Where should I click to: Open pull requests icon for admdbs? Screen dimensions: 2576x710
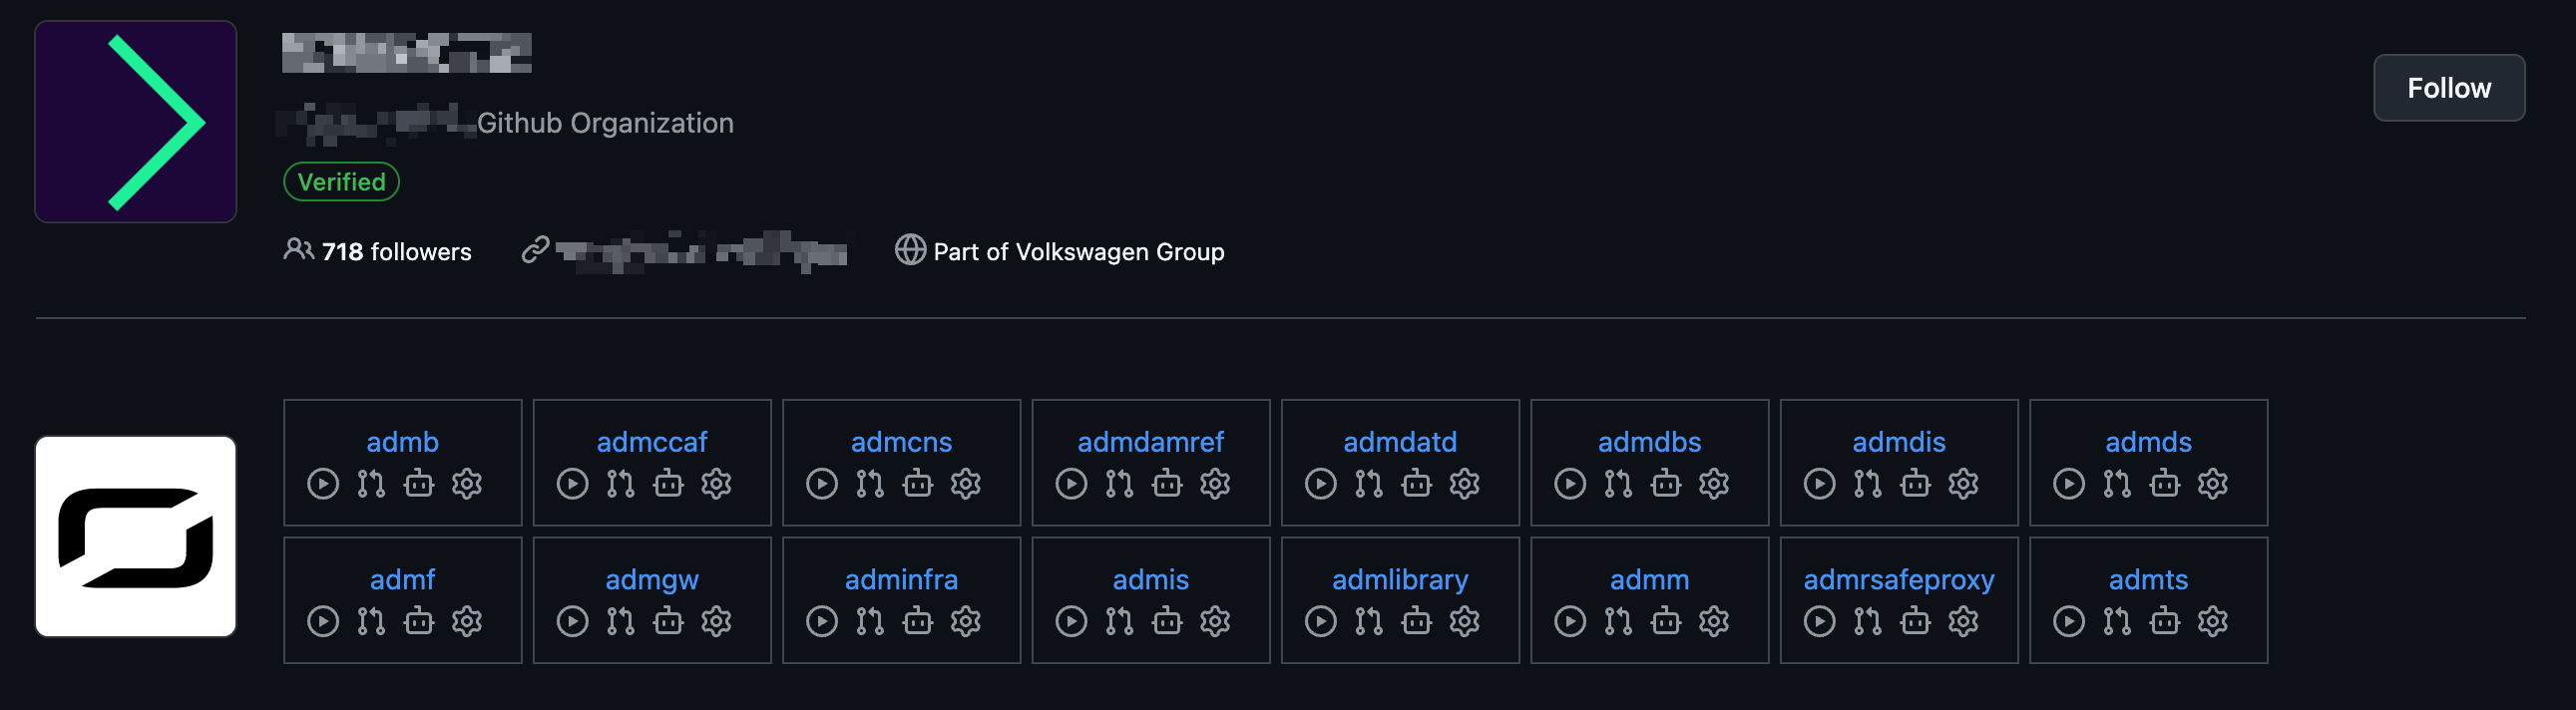point(1618,484)
